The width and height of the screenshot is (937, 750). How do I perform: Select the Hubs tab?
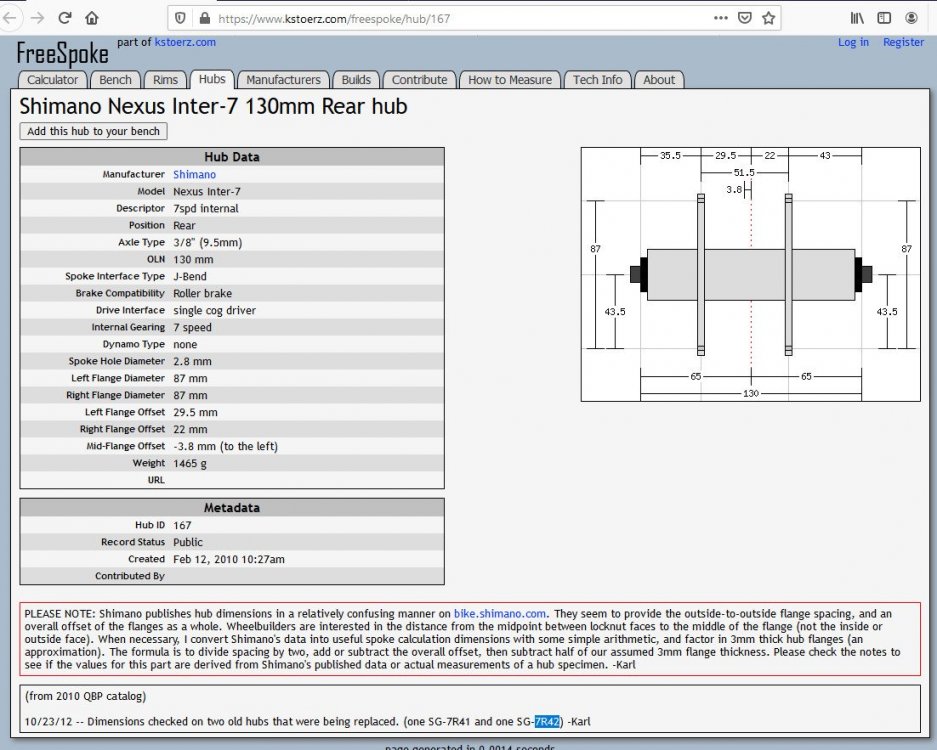tap(212, 79)
